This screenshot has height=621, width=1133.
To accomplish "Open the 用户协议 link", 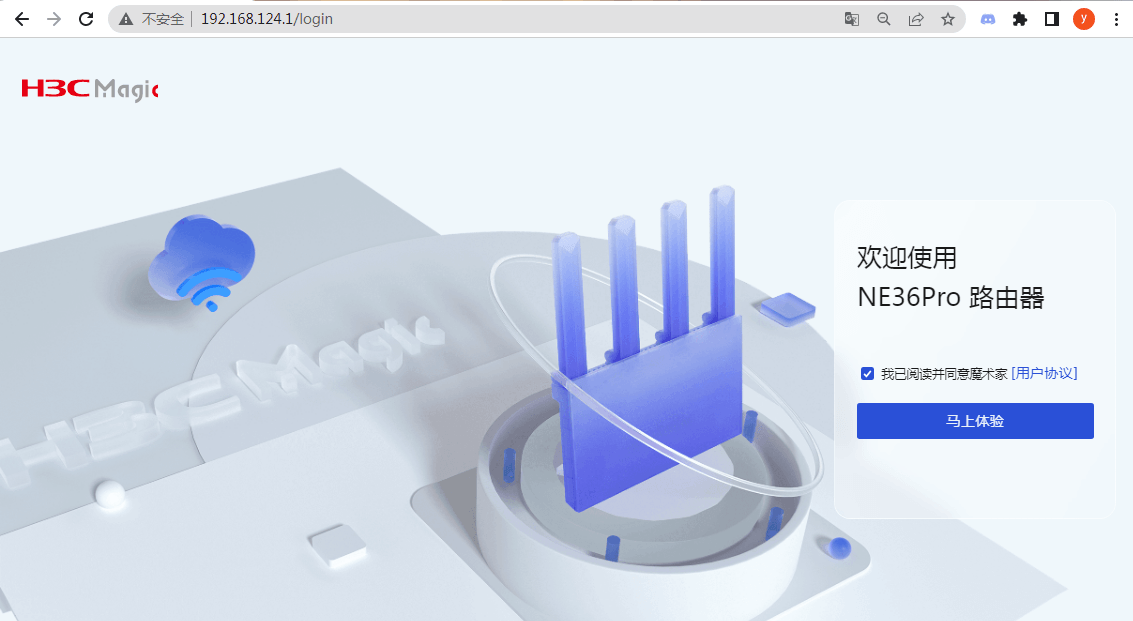I will coord(1044,373).
